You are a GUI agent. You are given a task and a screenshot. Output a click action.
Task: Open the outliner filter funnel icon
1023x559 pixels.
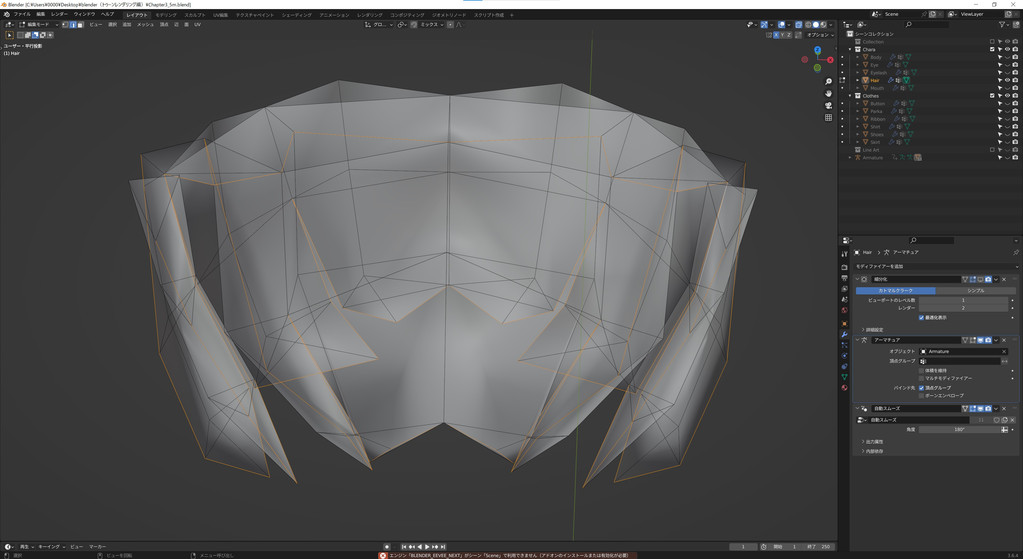[x=1003, y=24]
